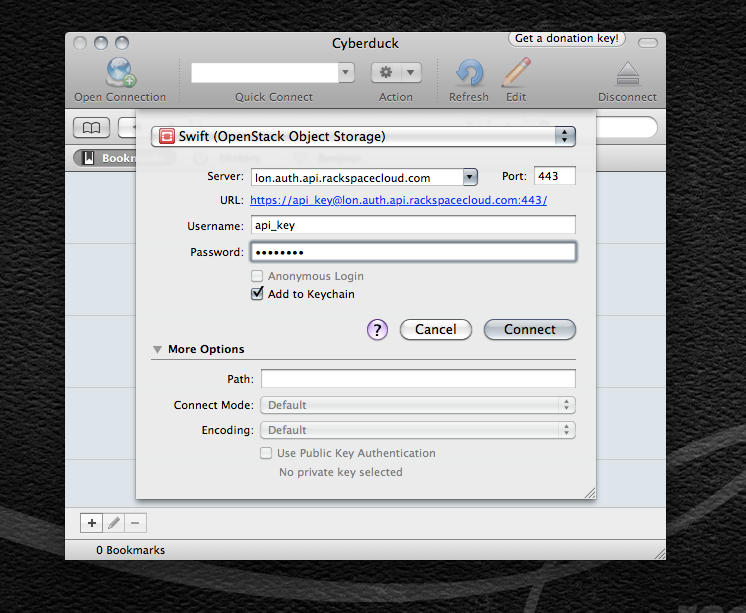Expand the Server address history dropdown

click(470, 178)
